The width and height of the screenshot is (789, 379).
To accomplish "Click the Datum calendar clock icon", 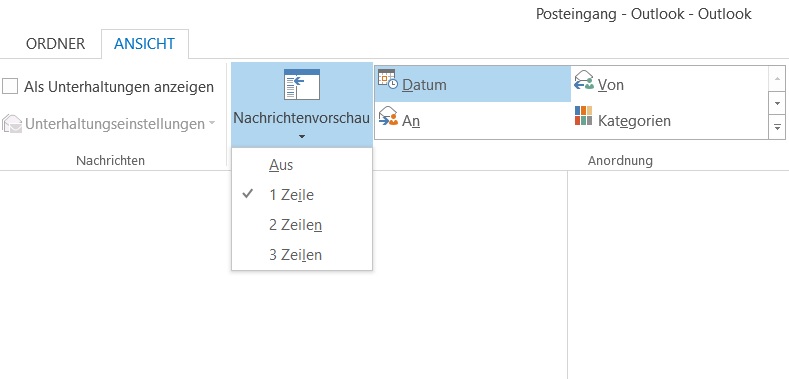I will [387, 81].
